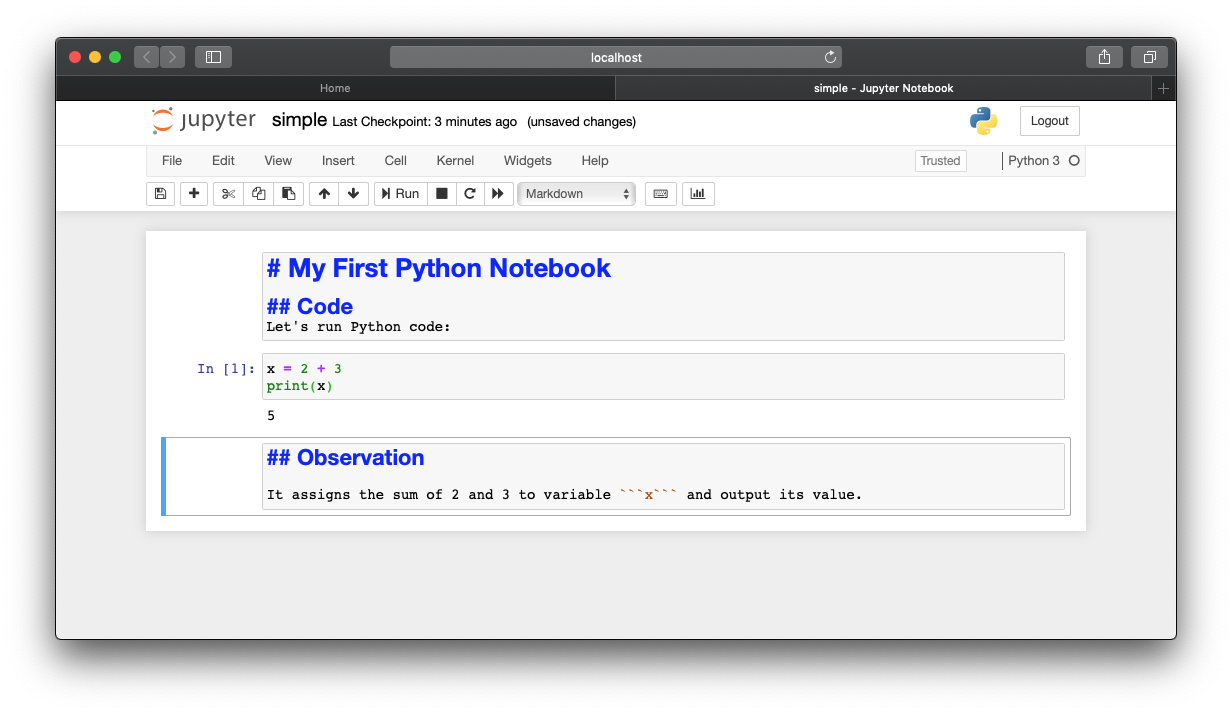Click the localhost address bar
This screenshot has width=1232, height=713.
click(x=616, y=57)
